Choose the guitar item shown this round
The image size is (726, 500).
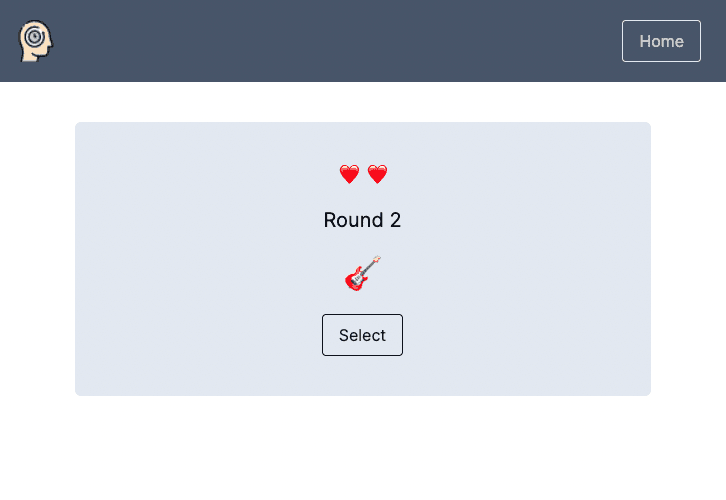[363, 273]
